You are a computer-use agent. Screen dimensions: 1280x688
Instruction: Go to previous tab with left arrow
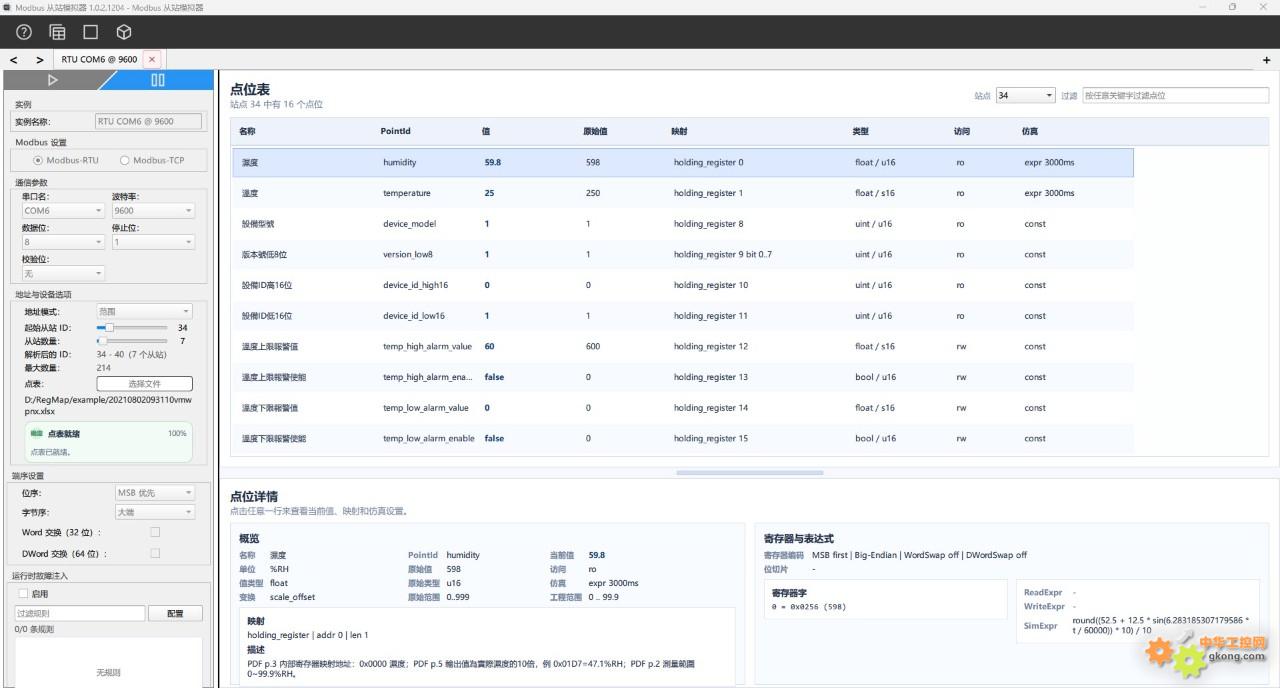tap(14, 60)
